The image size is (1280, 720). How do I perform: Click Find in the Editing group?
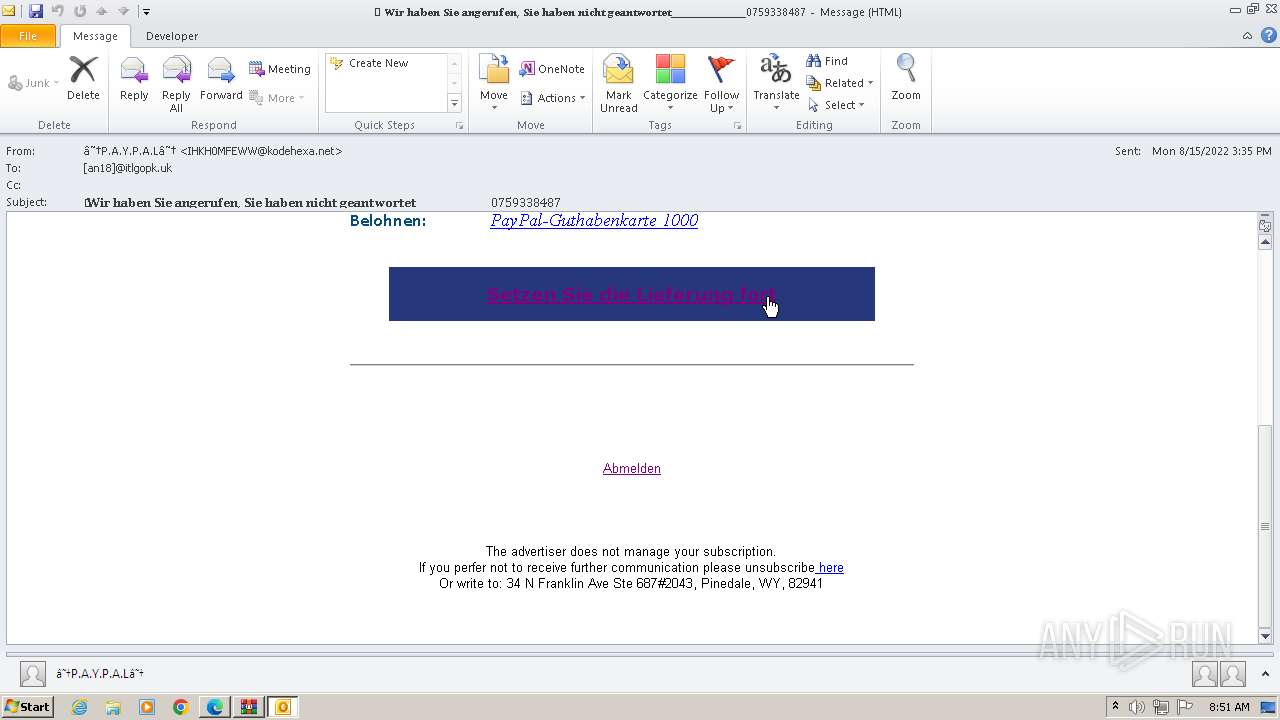tap(827, 61)
